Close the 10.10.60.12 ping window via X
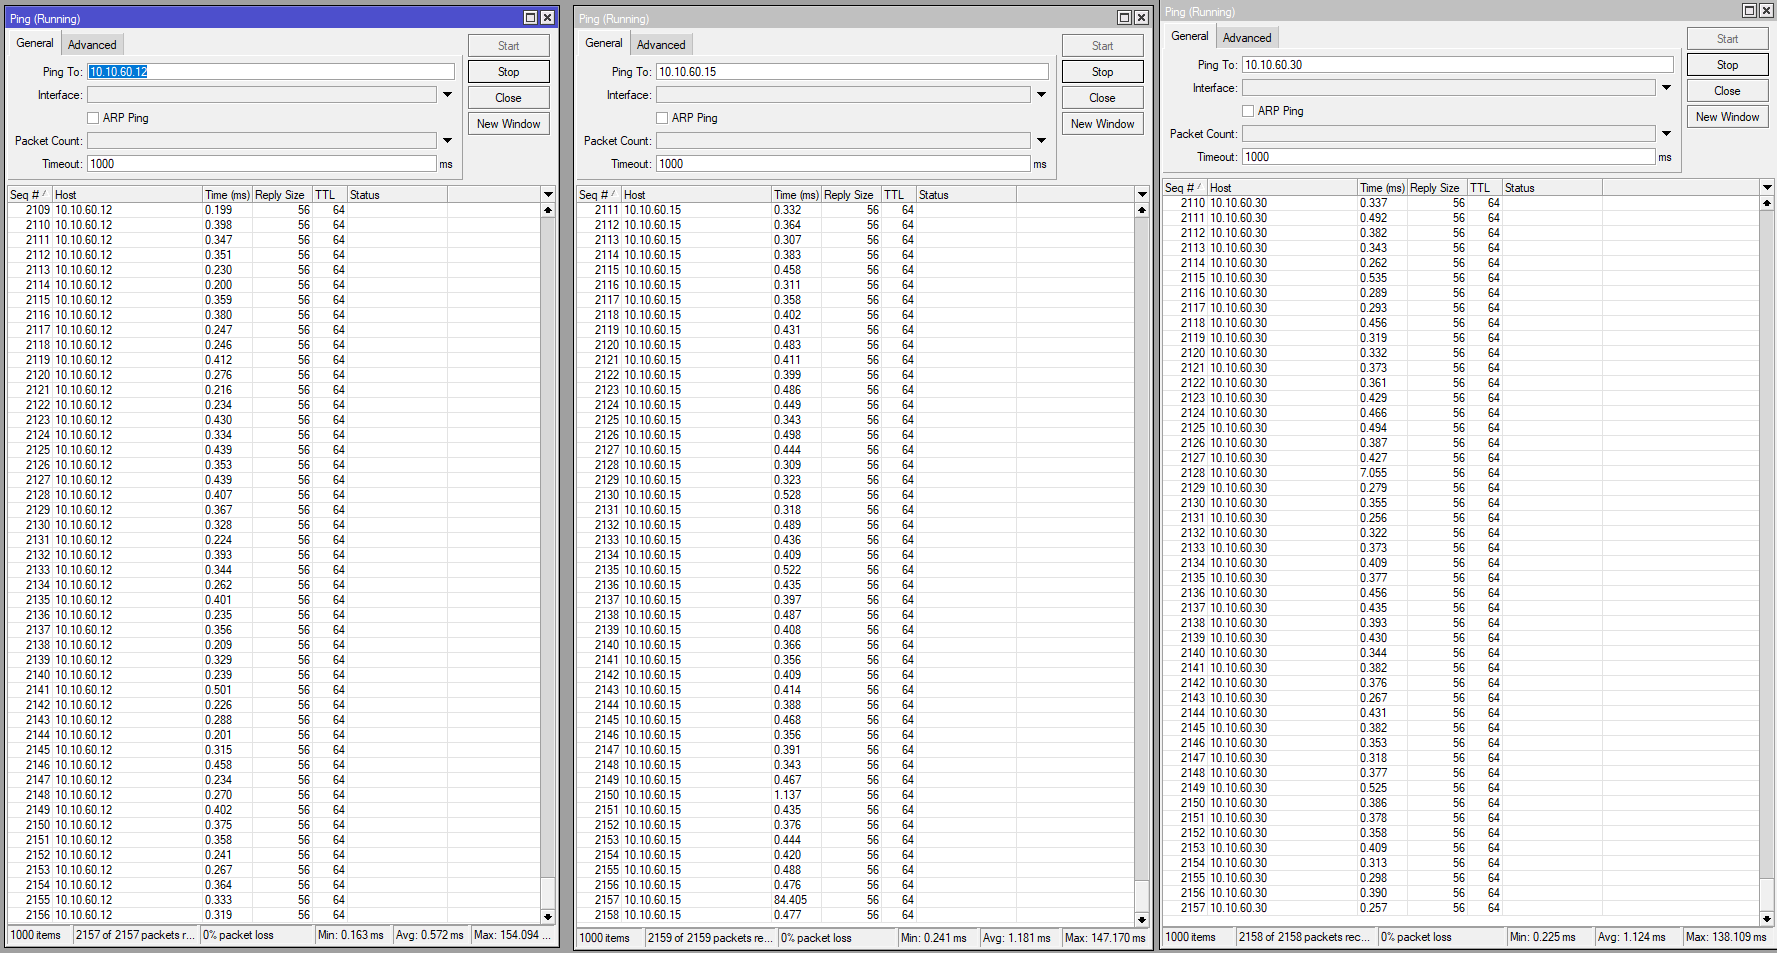Image resolution: width=1777 pixels, height=953 pixels. tap(547, 18)
